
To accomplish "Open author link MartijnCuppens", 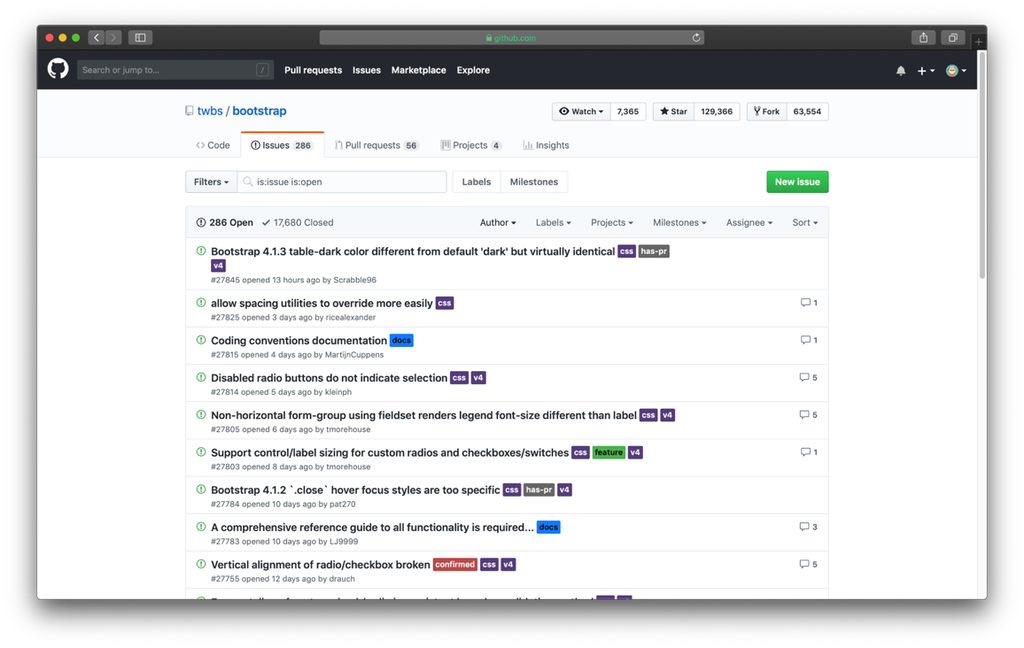I will point(354,355).
